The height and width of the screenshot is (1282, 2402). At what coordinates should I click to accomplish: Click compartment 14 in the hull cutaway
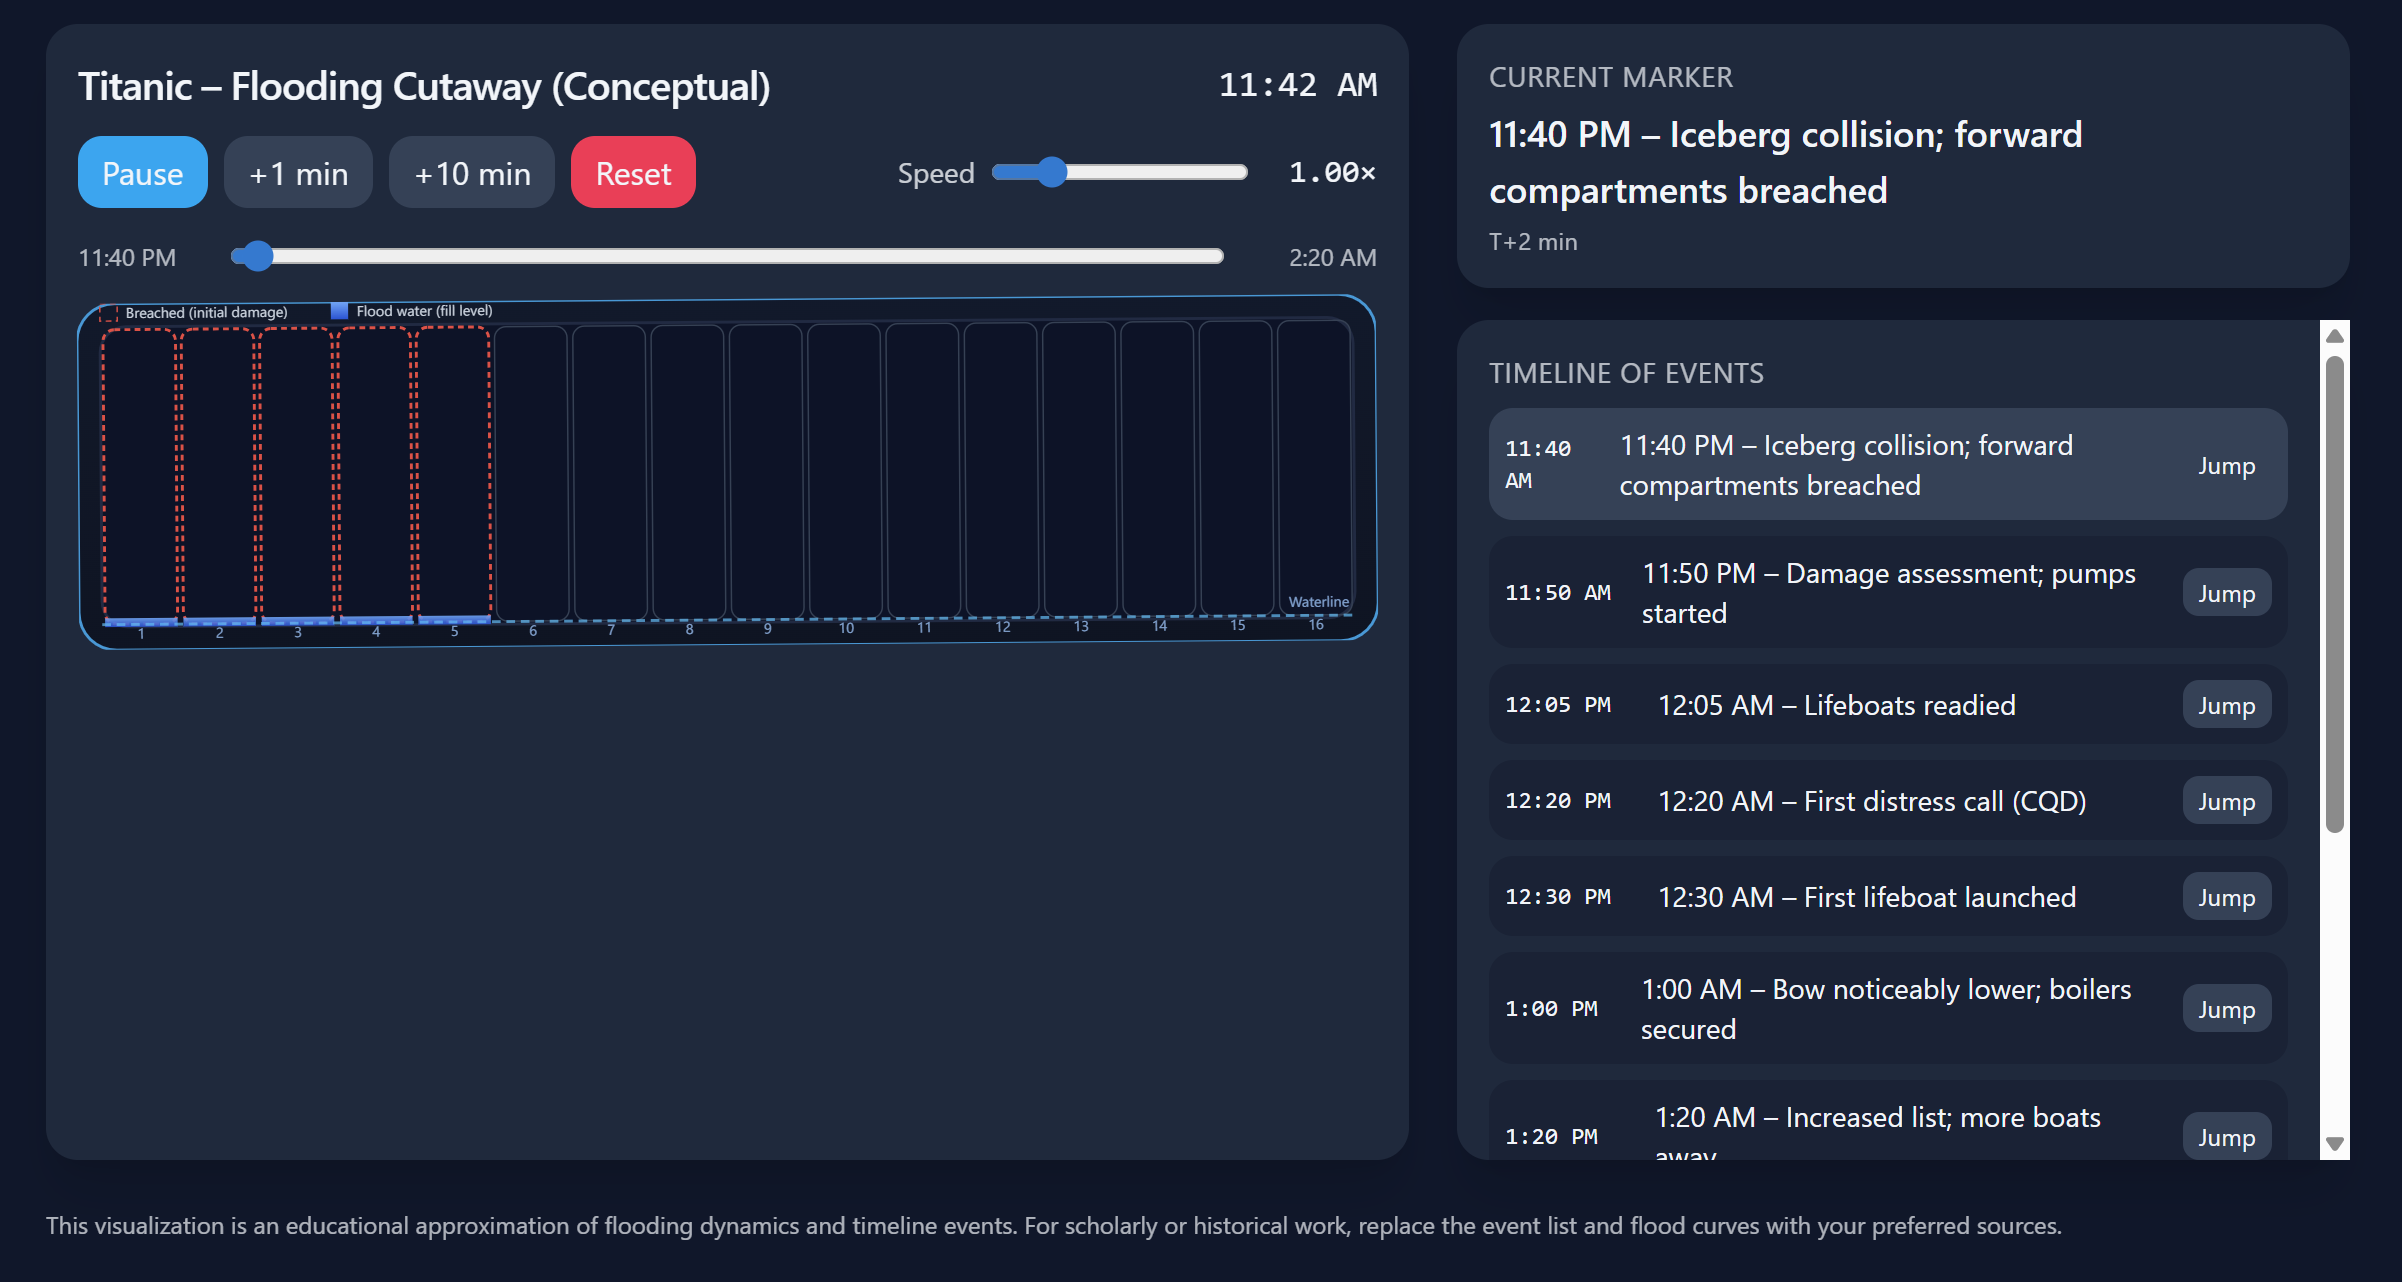[x=1158, y=468]
